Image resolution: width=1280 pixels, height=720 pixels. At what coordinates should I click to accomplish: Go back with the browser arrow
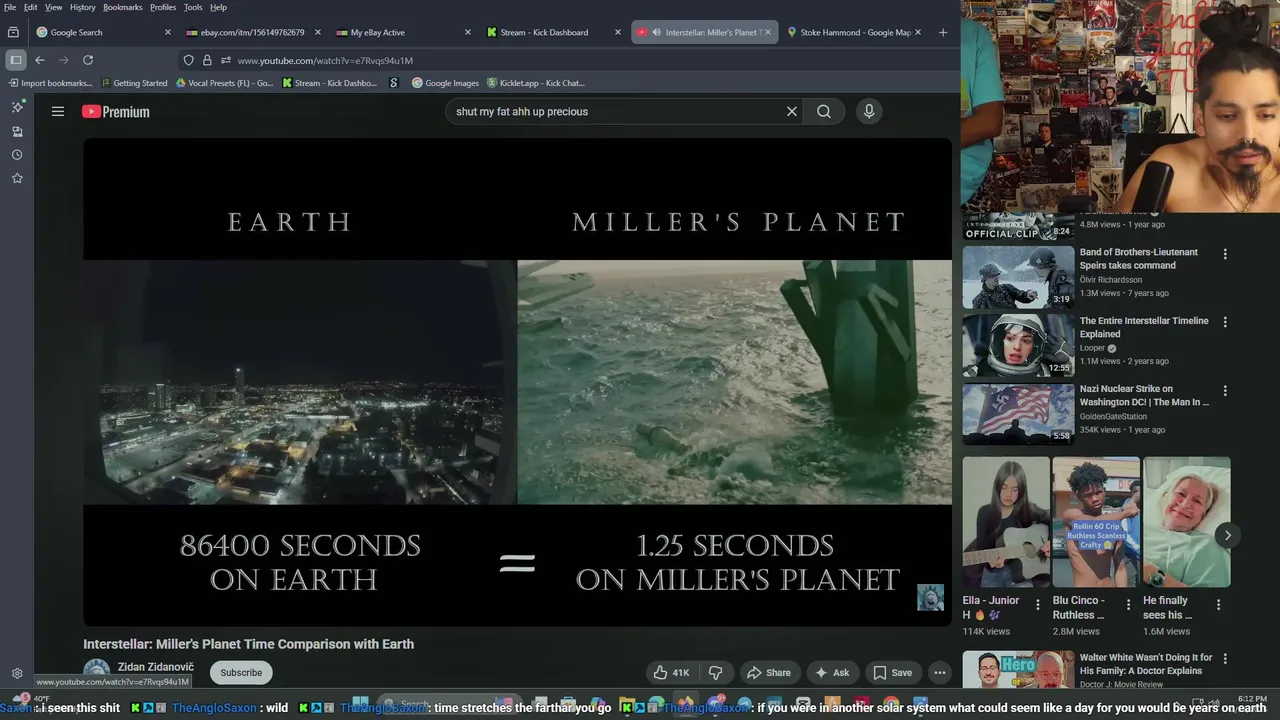coord(40,60)
